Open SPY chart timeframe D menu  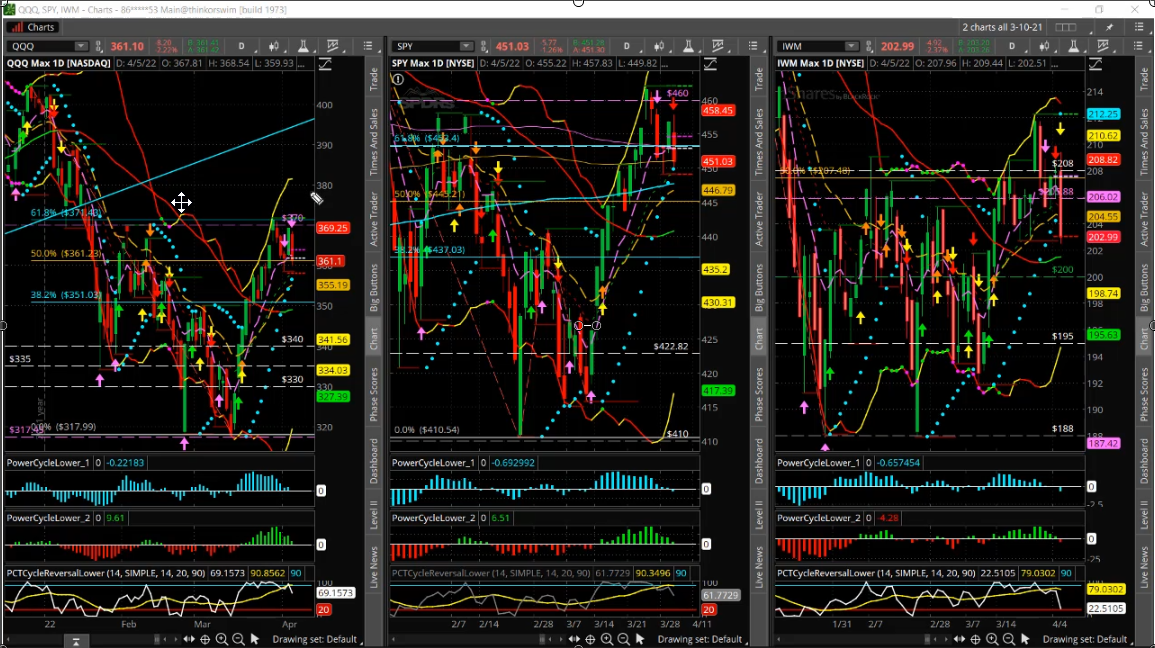tap(626, 46)
